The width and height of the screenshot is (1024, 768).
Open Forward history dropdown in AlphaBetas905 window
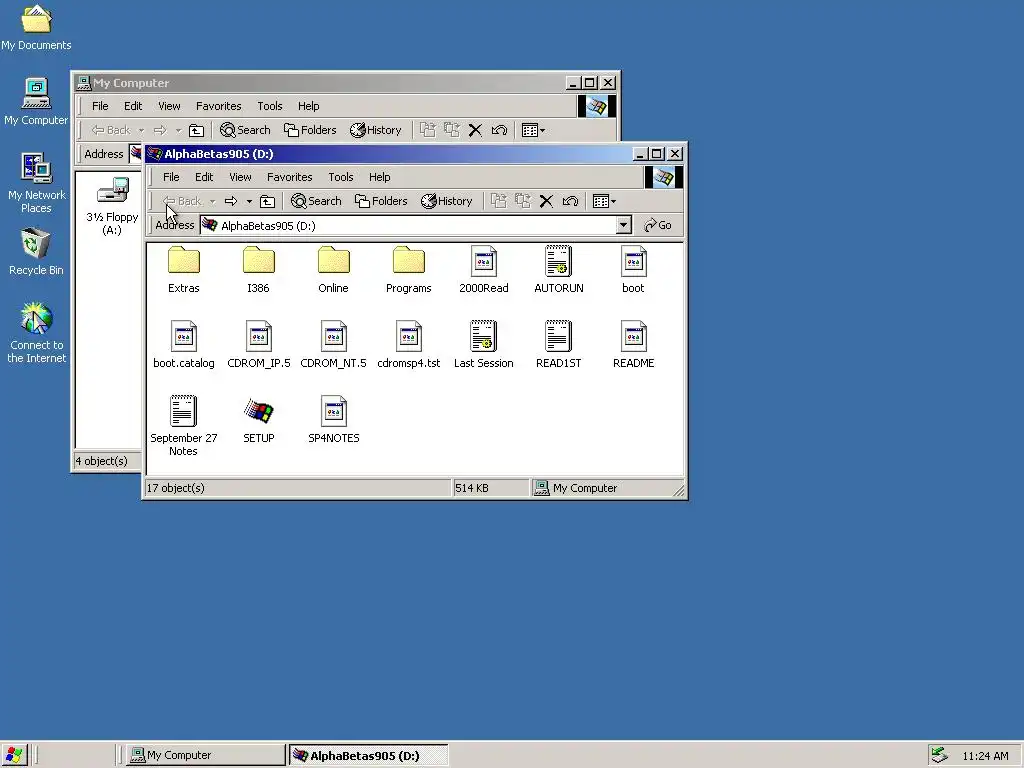tap(249, 201)
